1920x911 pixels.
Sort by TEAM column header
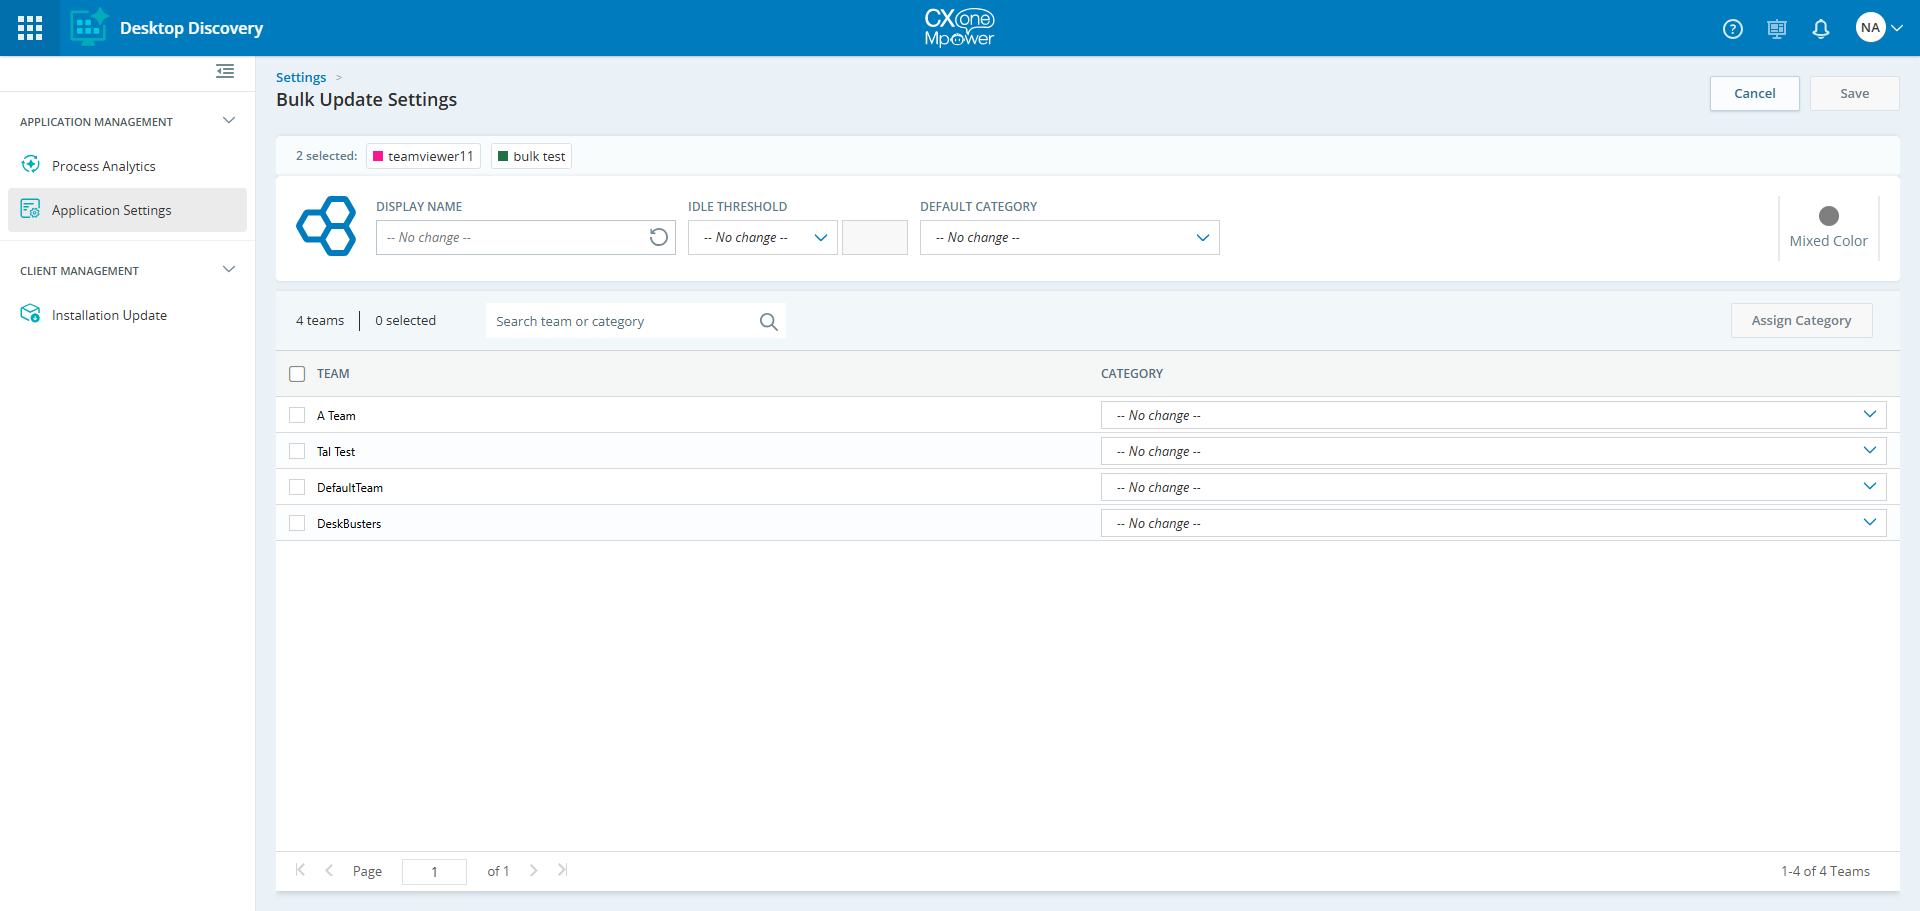tap(333, 374)
